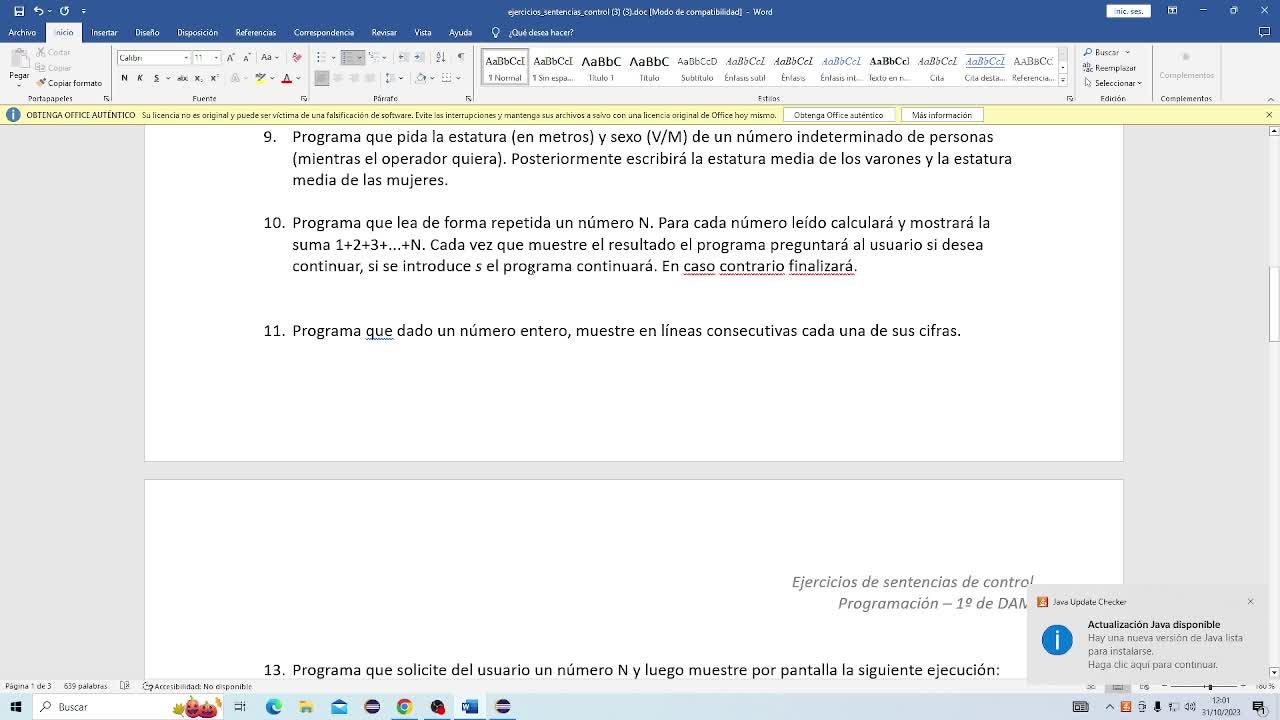Apply the Subtítulo style

(697, 67)
